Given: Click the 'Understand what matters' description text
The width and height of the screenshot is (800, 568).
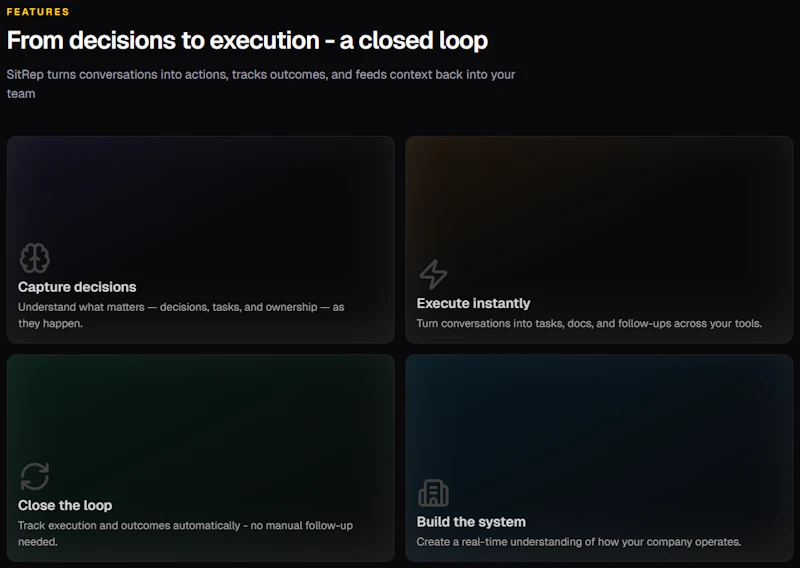Looking at the screenshot, I should tap(181, 315).
